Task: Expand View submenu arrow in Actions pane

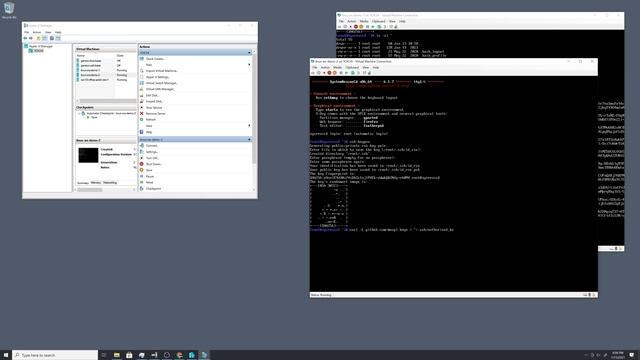Action: point(249,126)
